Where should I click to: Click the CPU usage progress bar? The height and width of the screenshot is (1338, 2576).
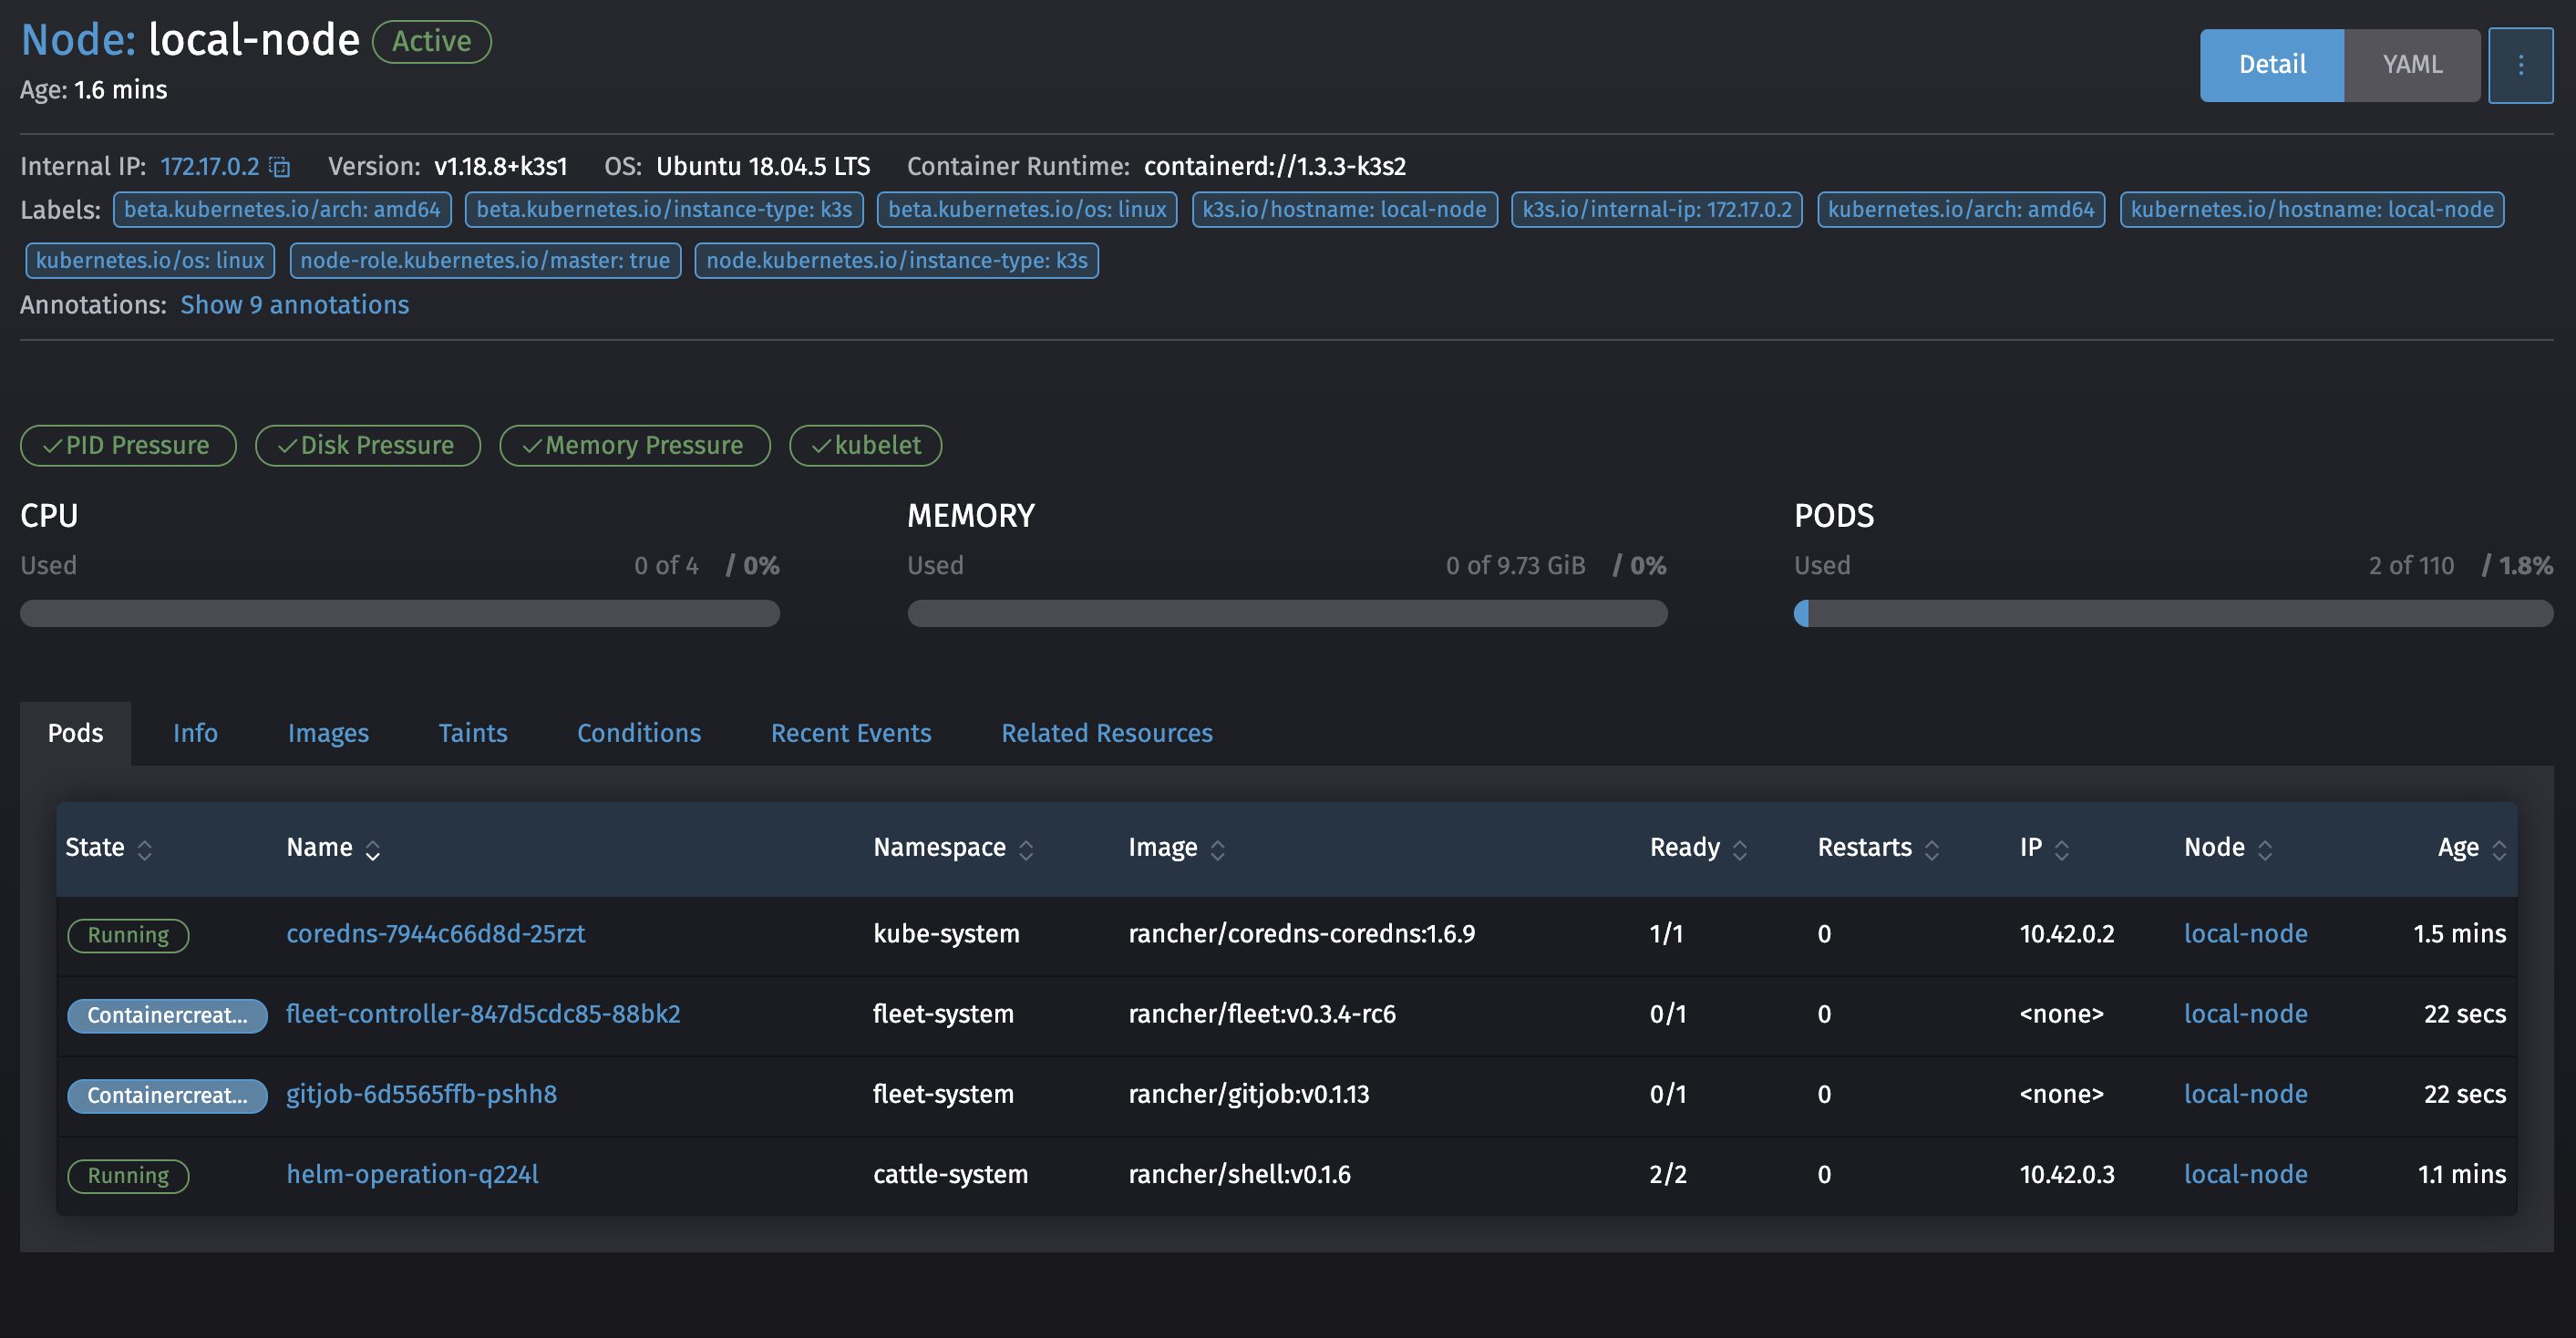click(399, 613)
